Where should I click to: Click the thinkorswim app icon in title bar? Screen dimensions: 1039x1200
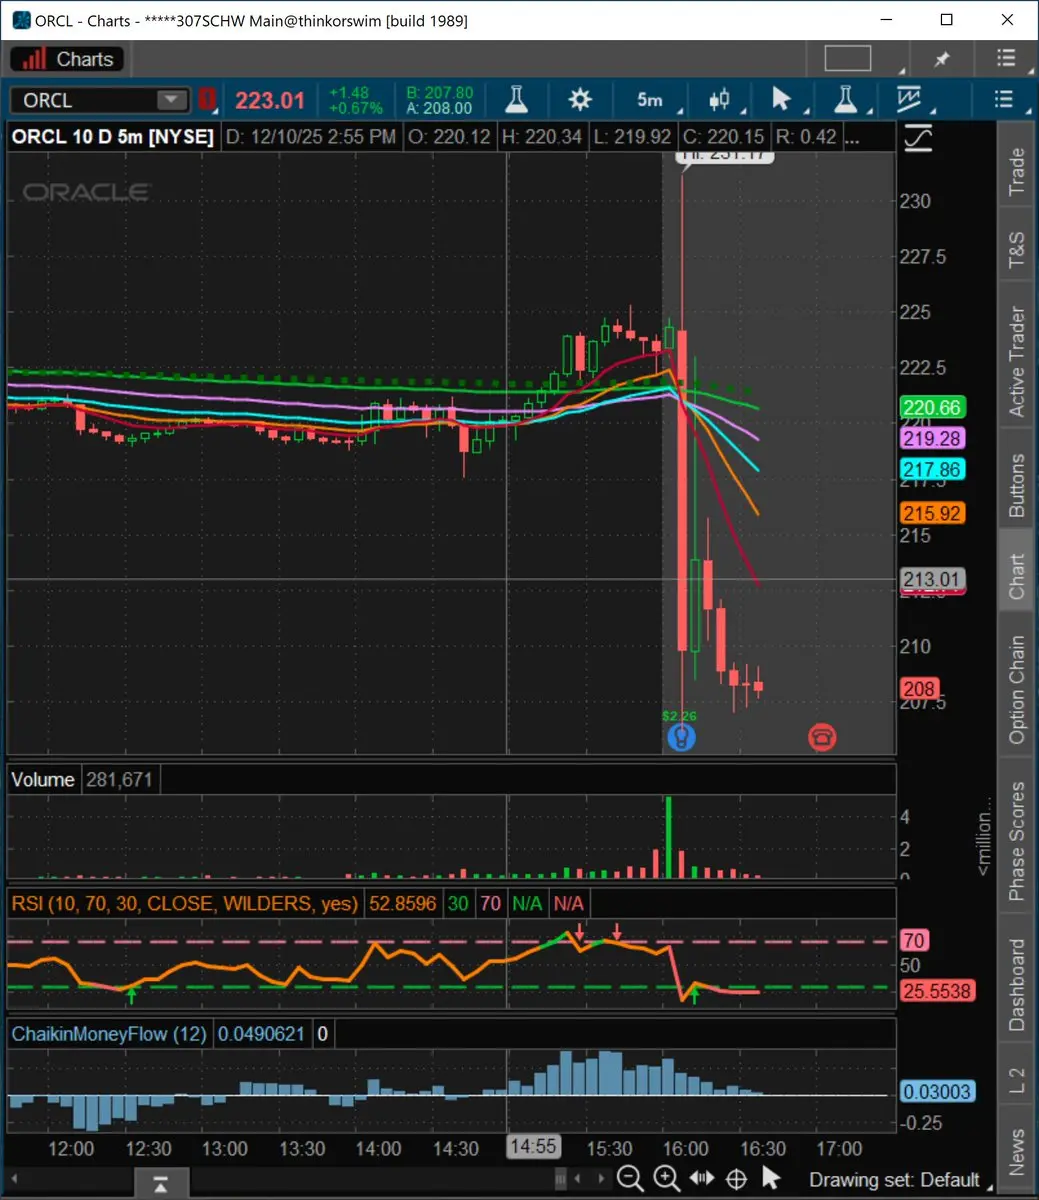coord(21,20)
